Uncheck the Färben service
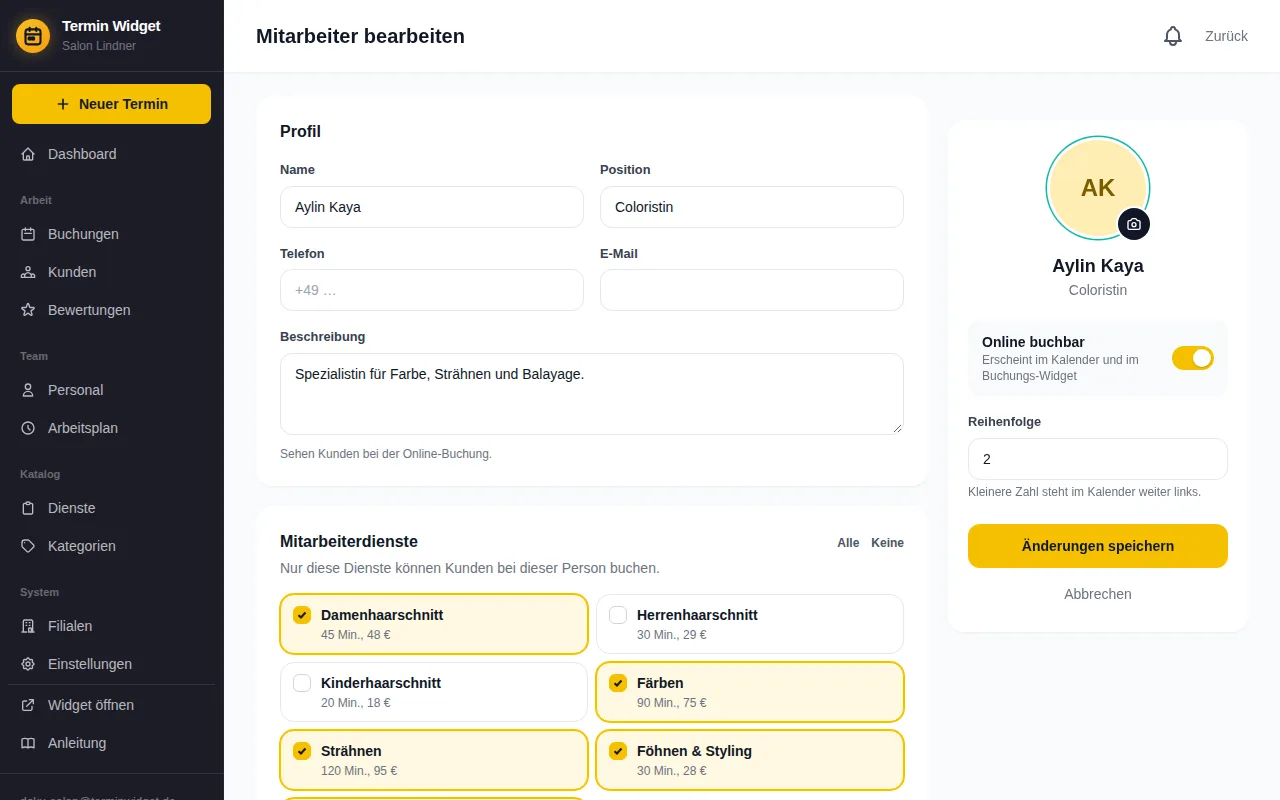 pyautogui.click(x=618, y=683)
